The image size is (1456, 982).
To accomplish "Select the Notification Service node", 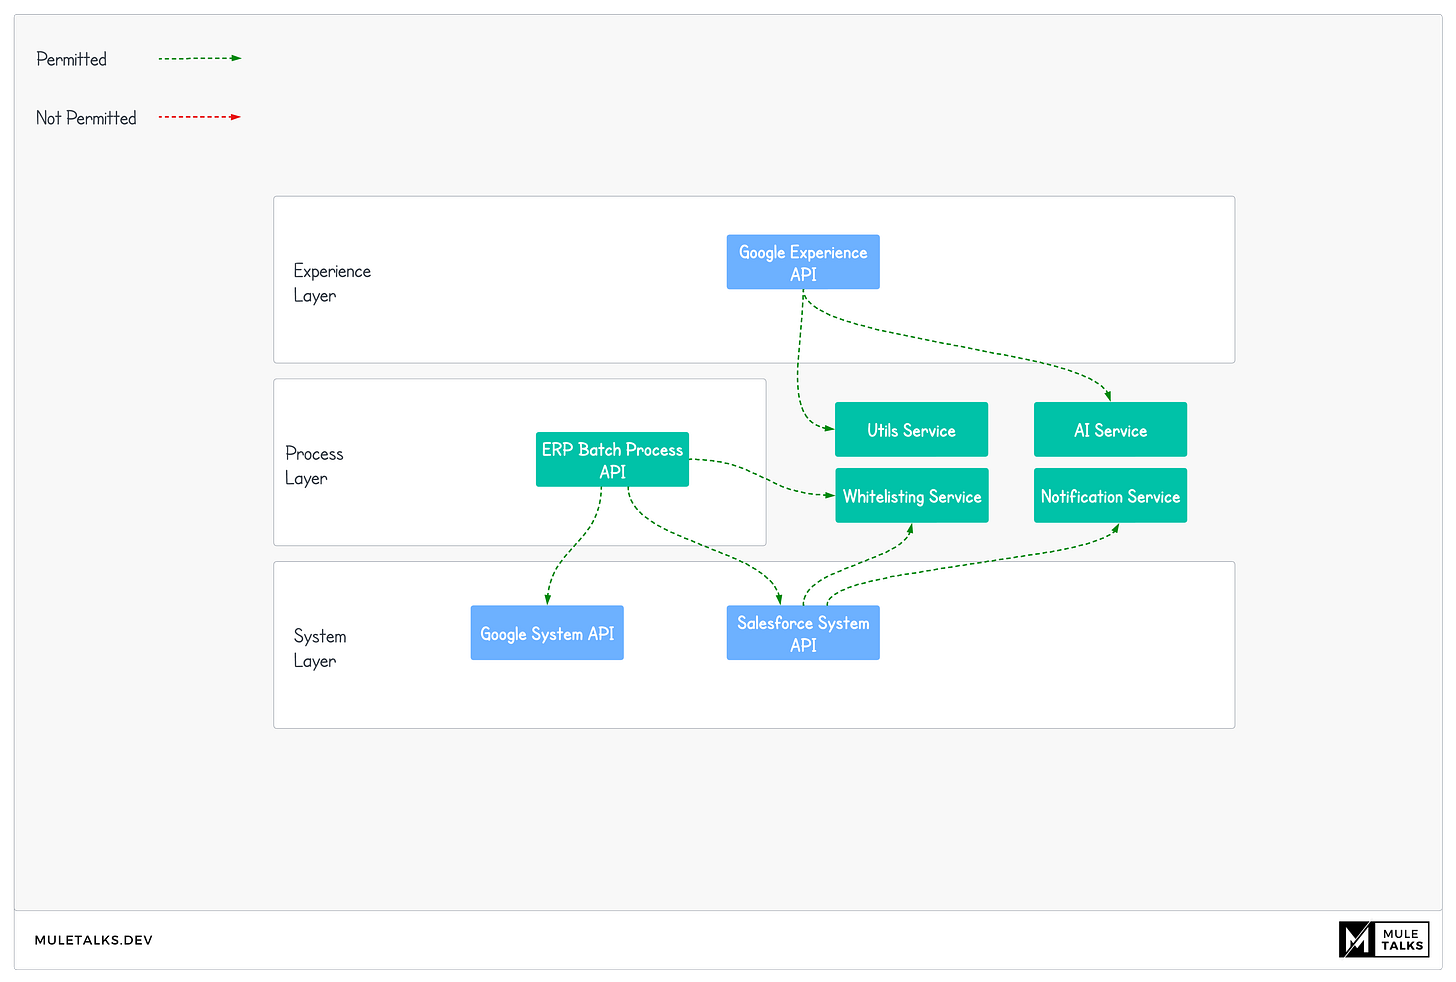I will coord(1110,496).
